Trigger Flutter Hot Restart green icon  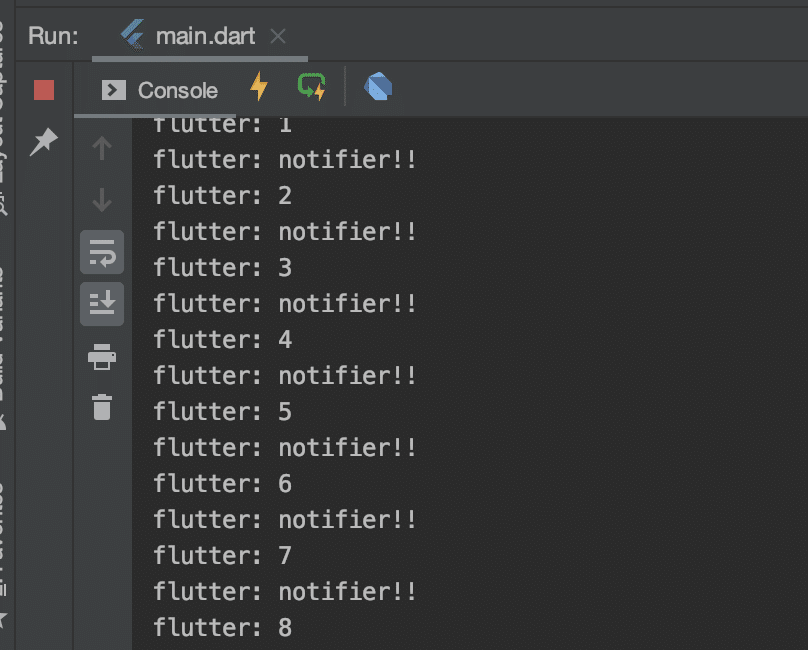coord(312,86)
